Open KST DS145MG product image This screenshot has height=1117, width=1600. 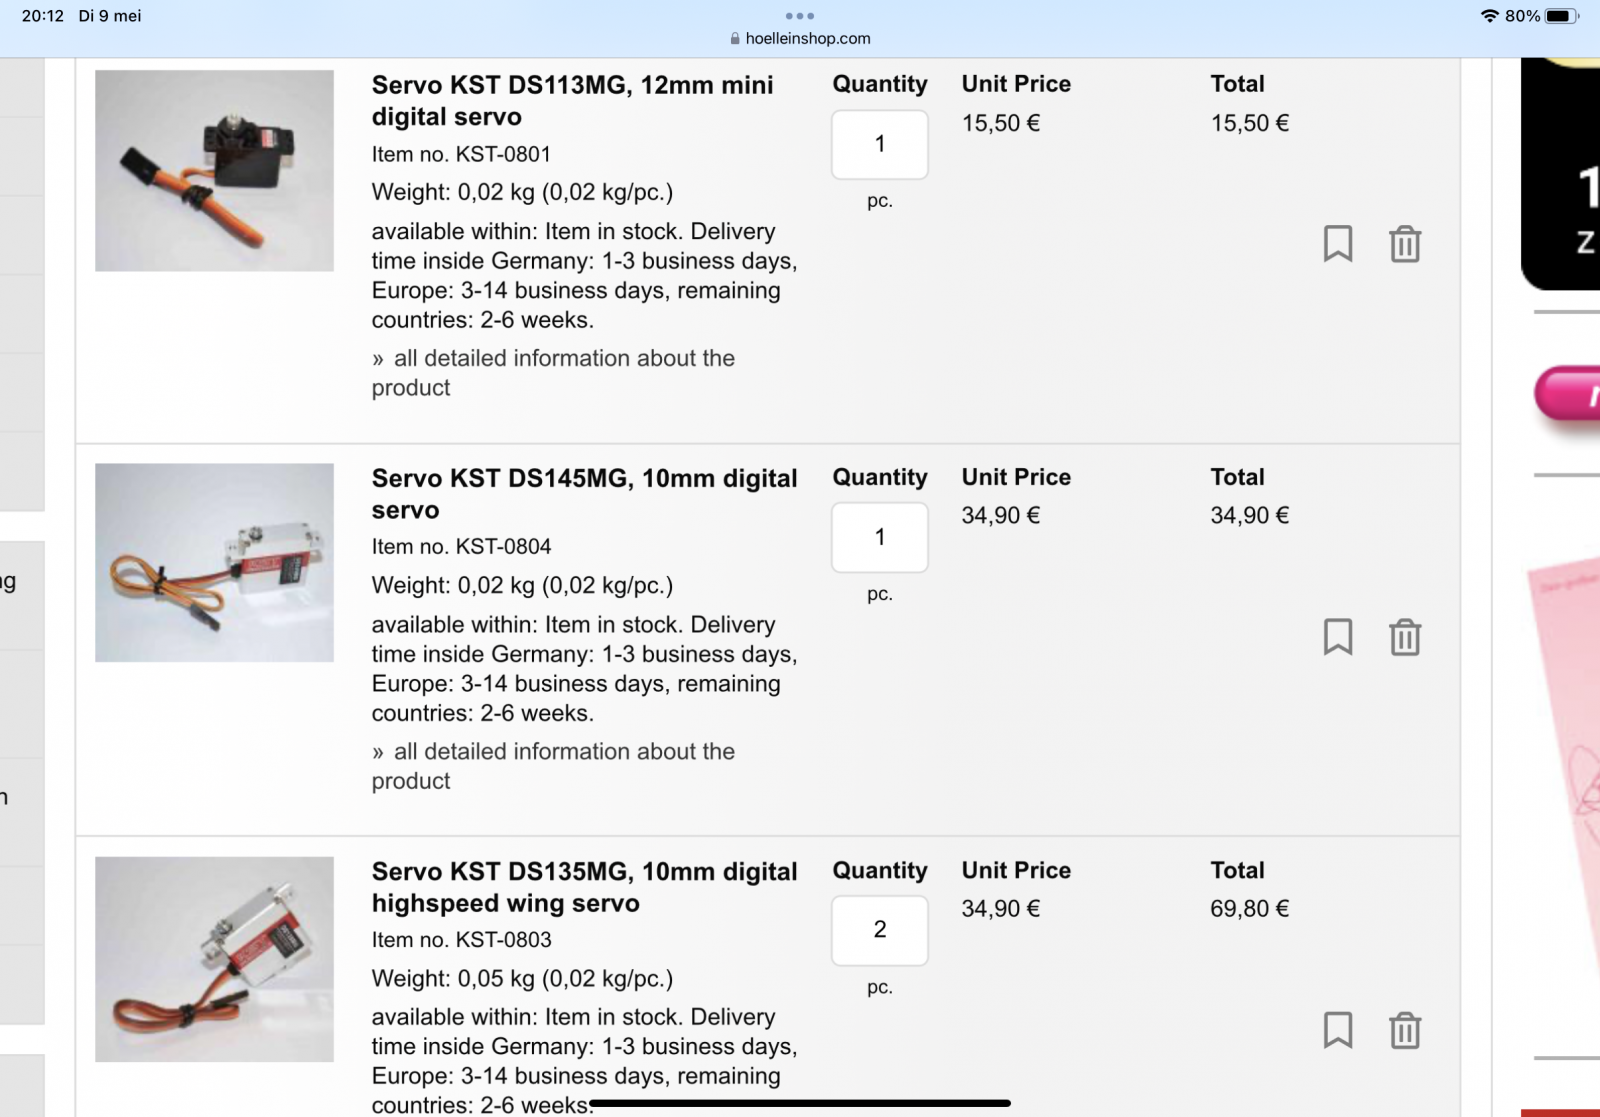click(x=215, y=563)
